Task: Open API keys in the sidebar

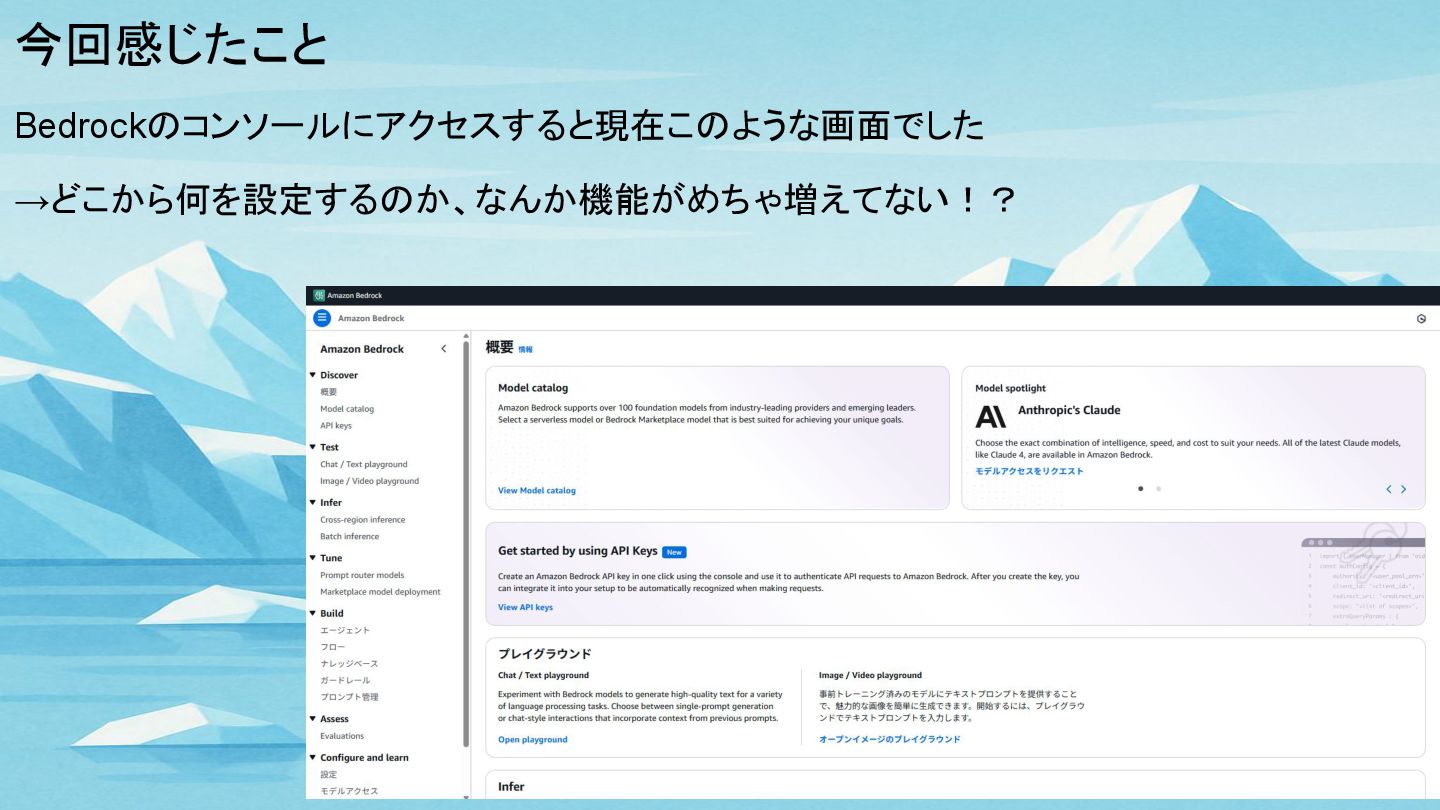Action: (336, 426)
